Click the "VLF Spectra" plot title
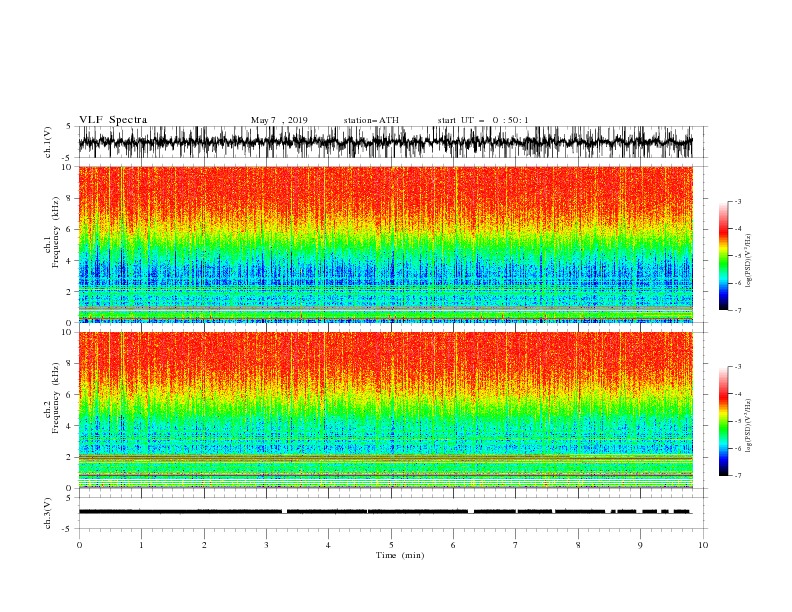 pyautogui.click(x=113, y=120)
